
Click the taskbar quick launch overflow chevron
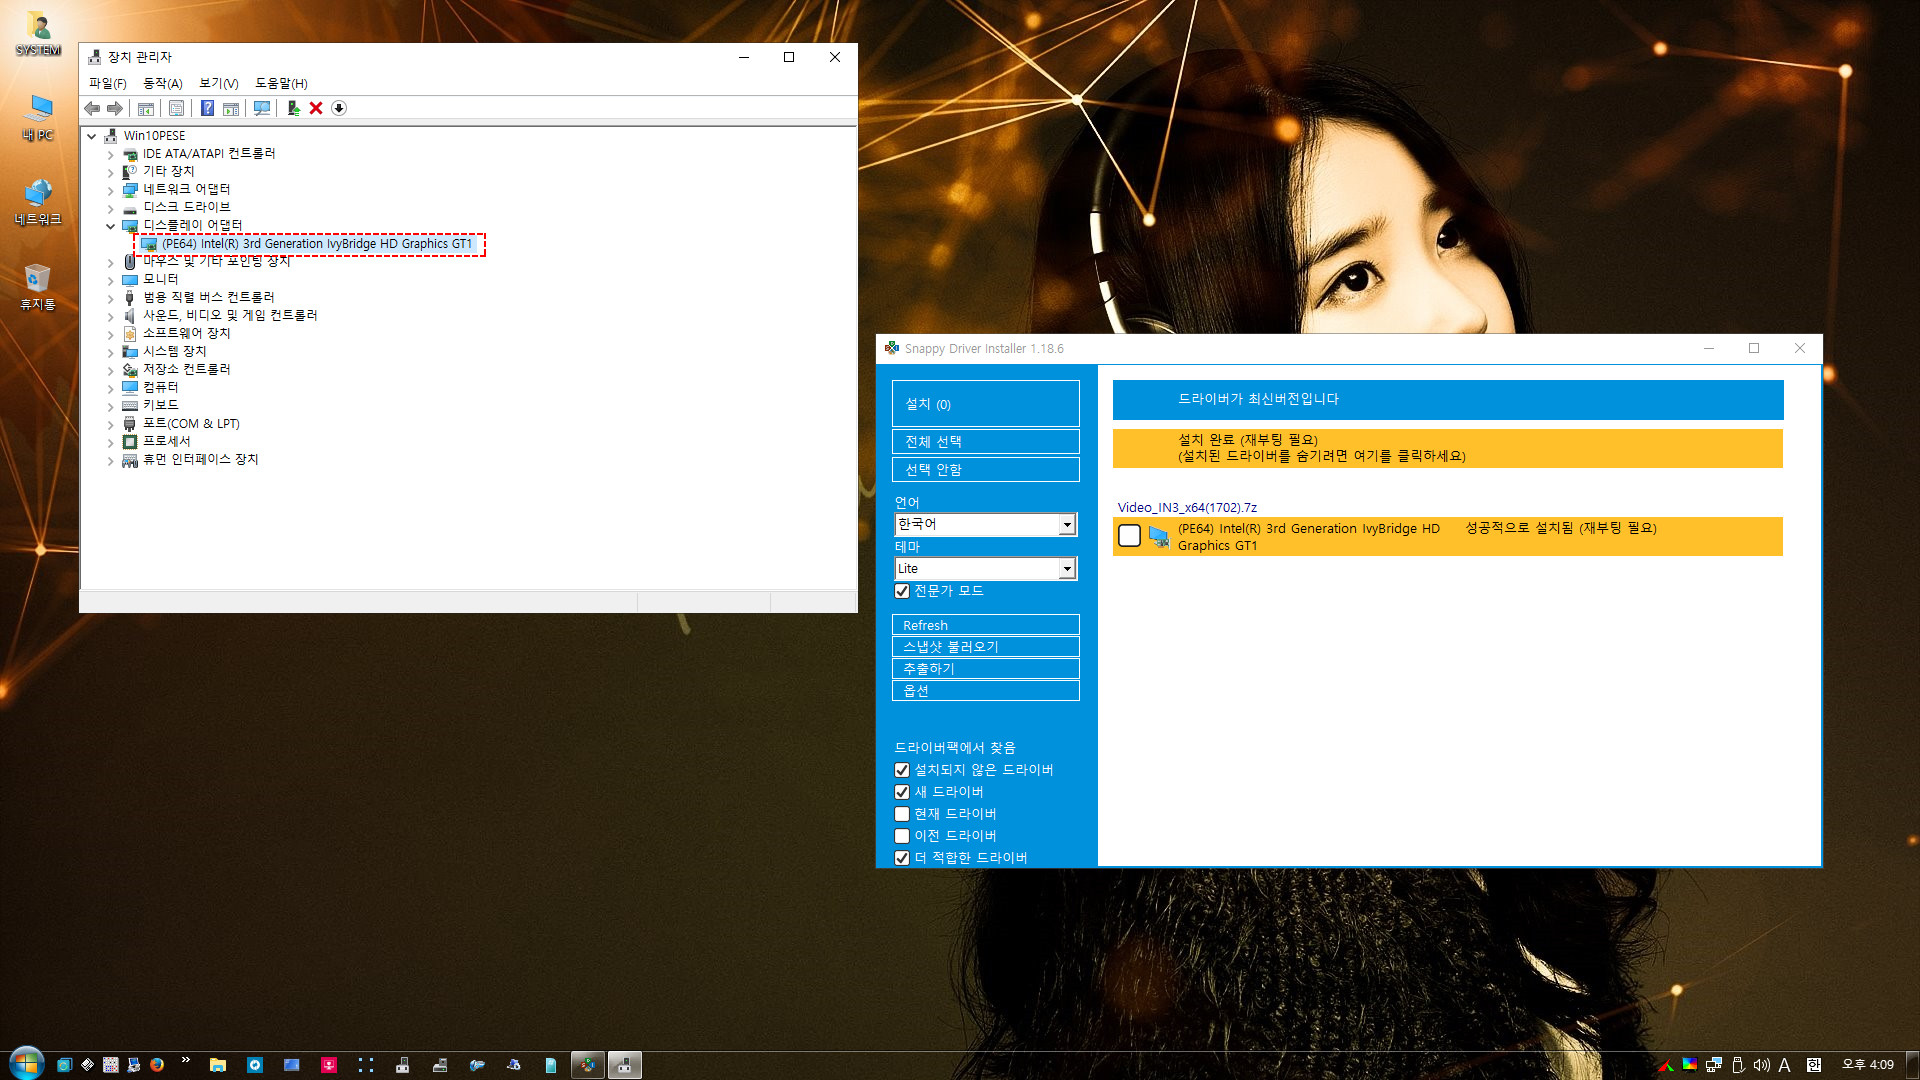tap(185, 1060)
